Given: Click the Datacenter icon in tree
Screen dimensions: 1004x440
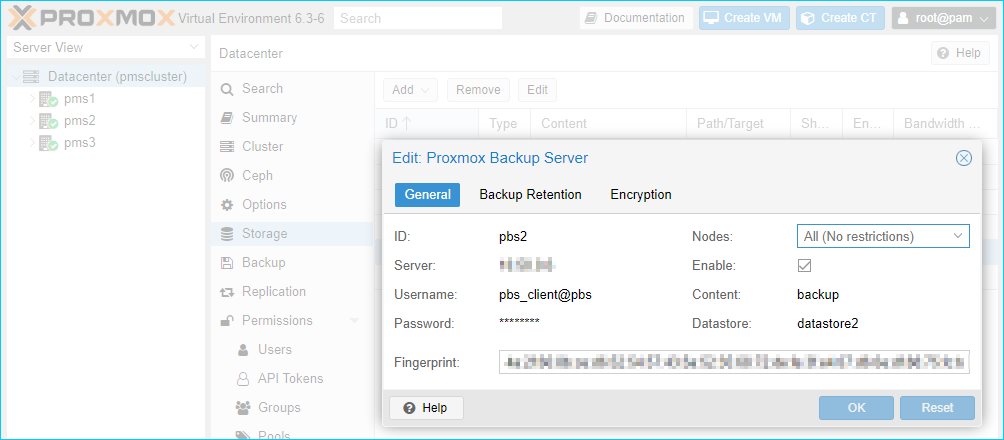Looking at the screenshot, I should tap(31, 77).
